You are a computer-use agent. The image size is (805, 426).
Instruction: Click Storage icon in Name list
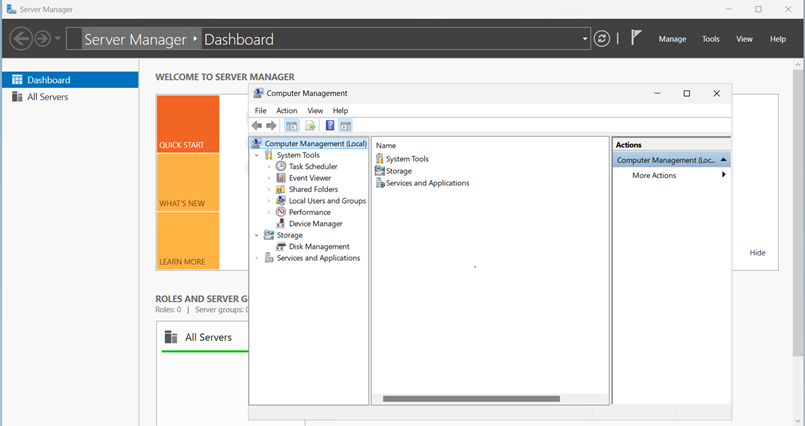coord(379,170)
